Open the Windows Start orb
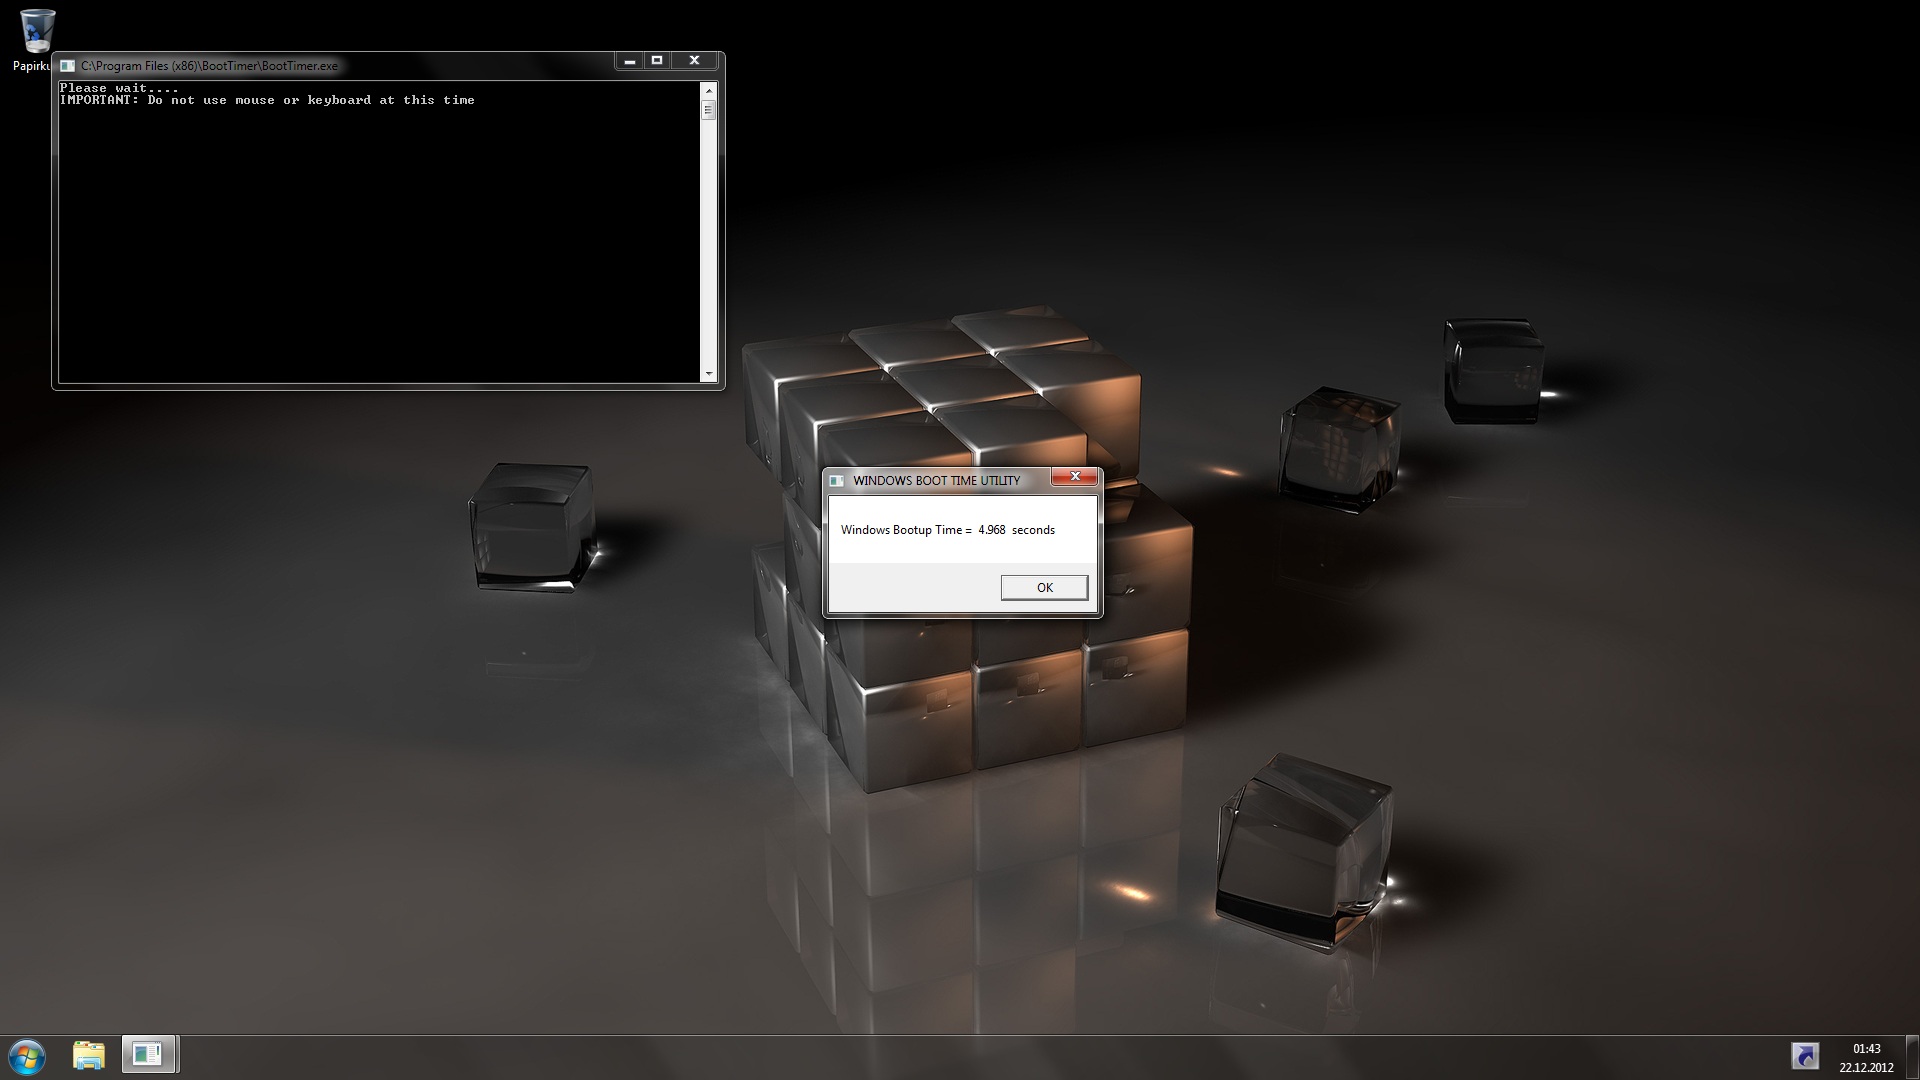1920x1080 pixels. point(27,1057)
